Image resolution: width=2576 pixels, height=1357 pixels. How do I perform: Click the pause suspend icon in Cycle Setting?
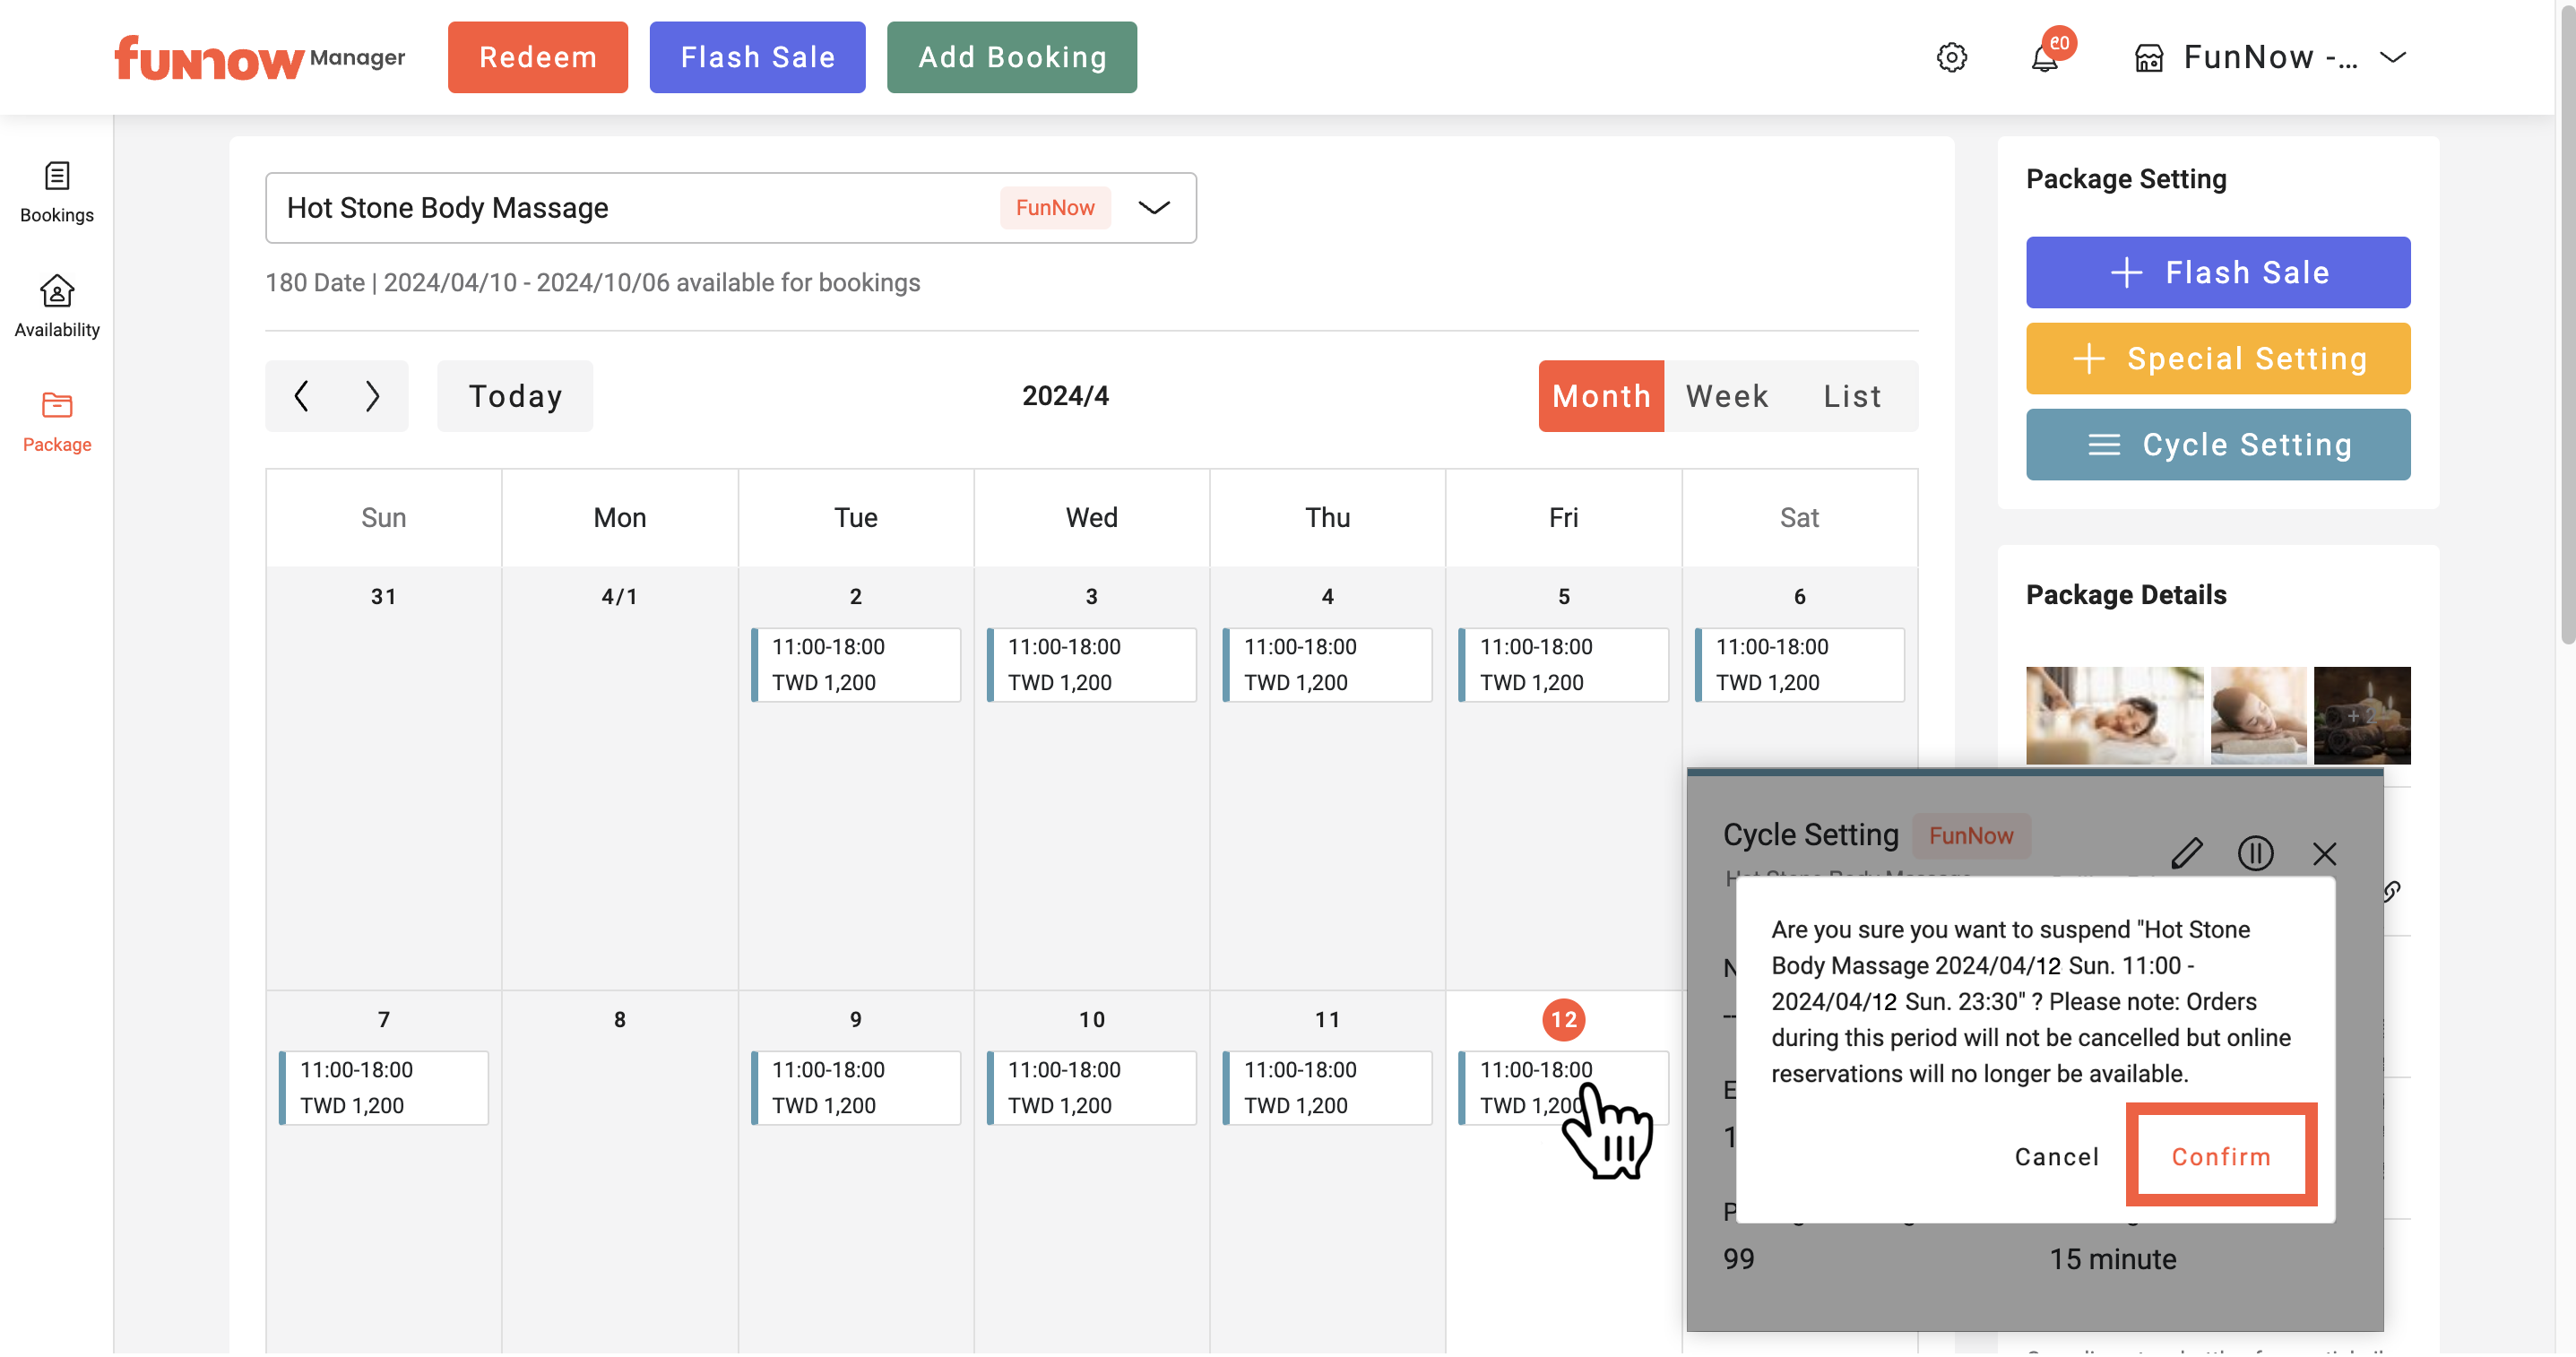(x=2255, y=853)
